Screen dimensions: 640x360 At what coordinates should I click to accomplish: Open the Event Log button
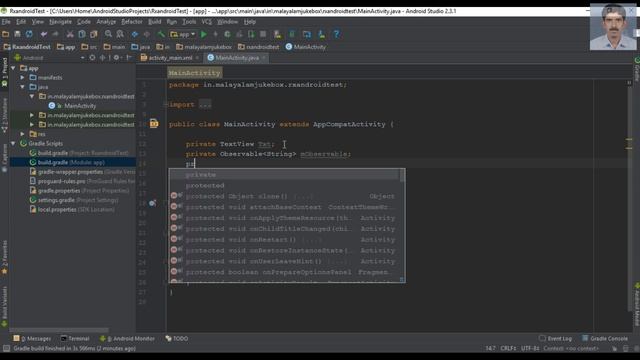[x=555, y=338]
